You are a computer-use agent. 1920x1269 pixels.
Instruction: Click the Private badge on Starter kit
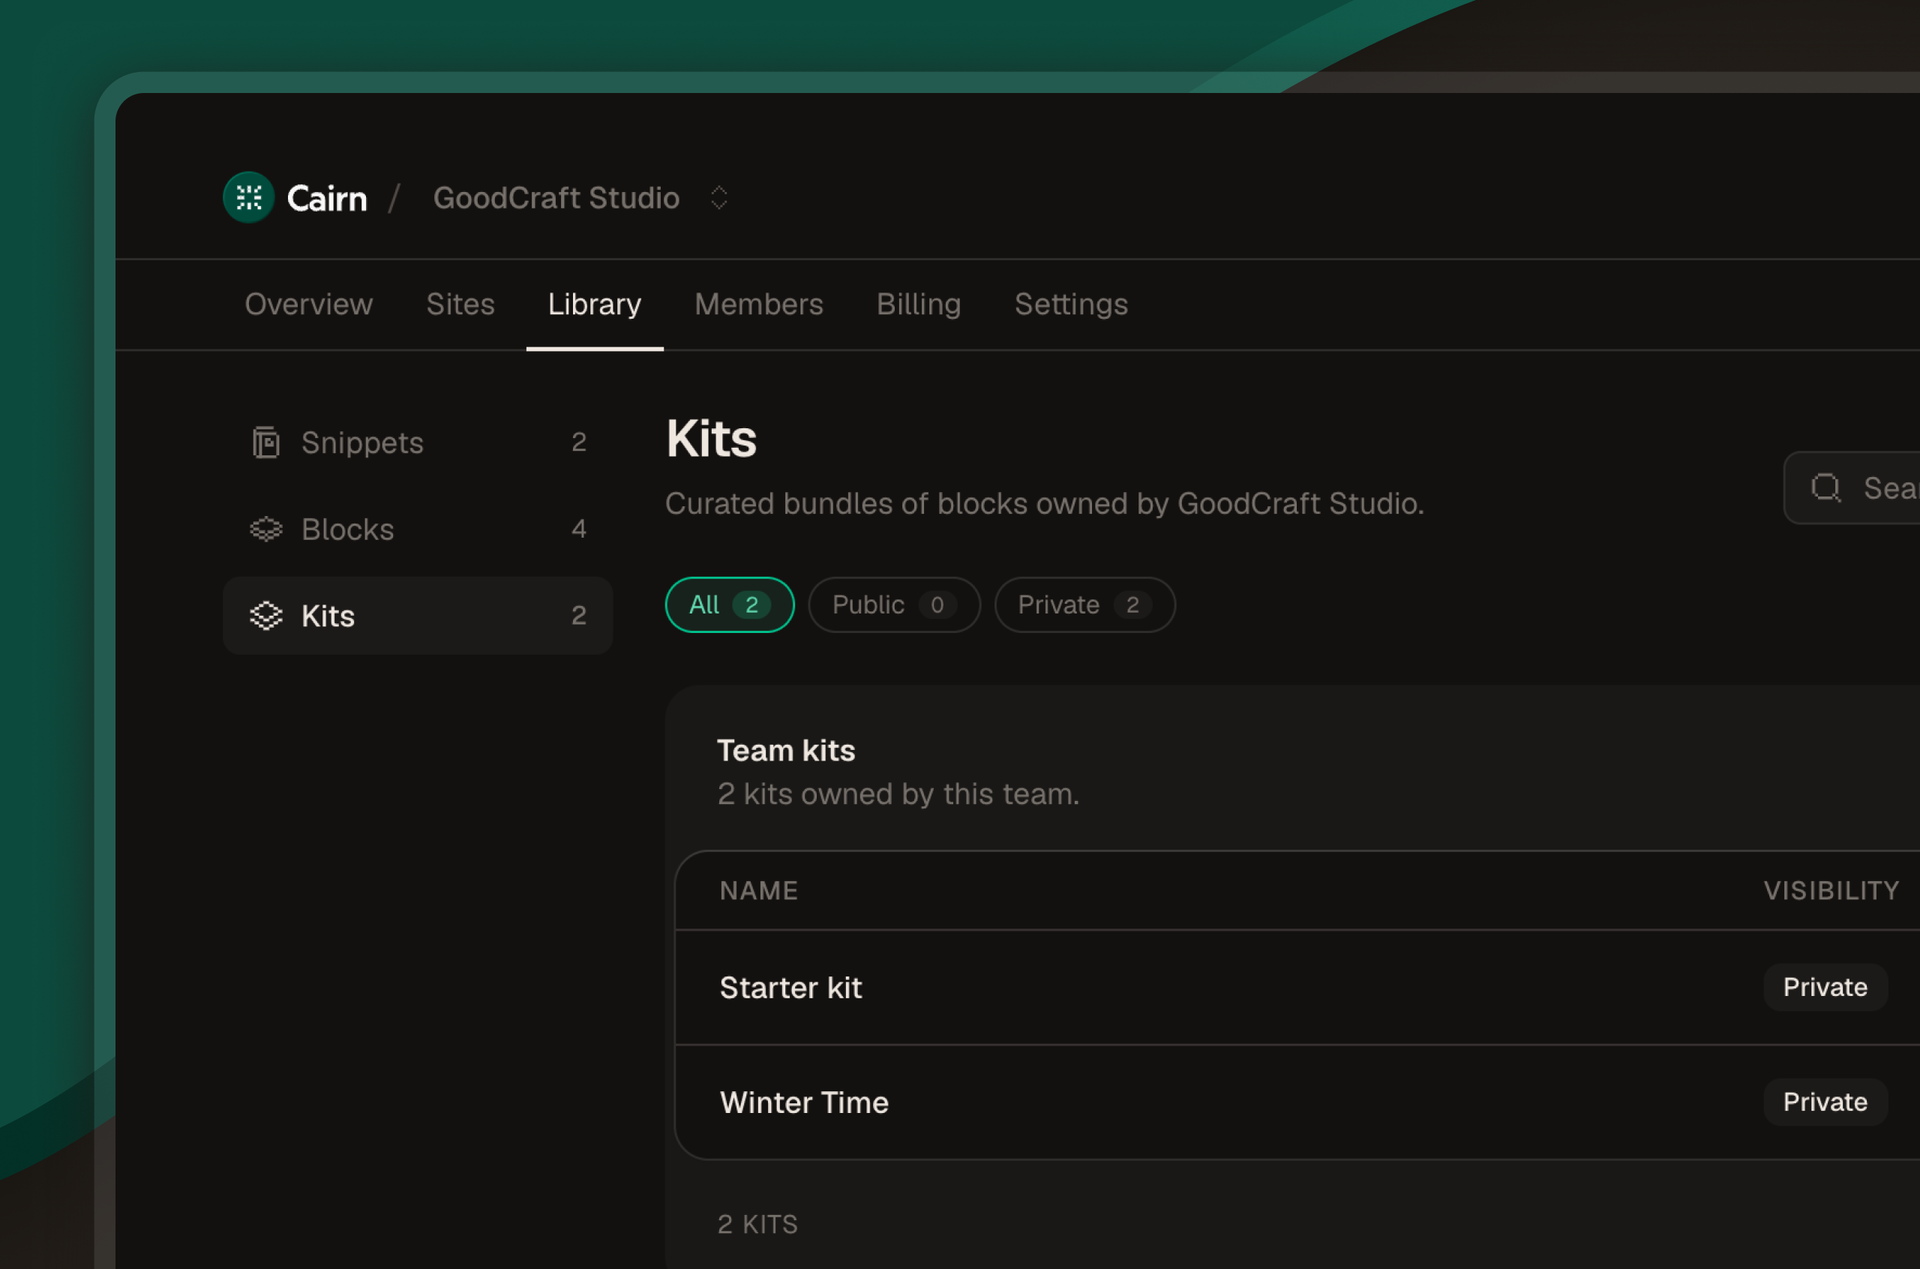[1825, 987]
